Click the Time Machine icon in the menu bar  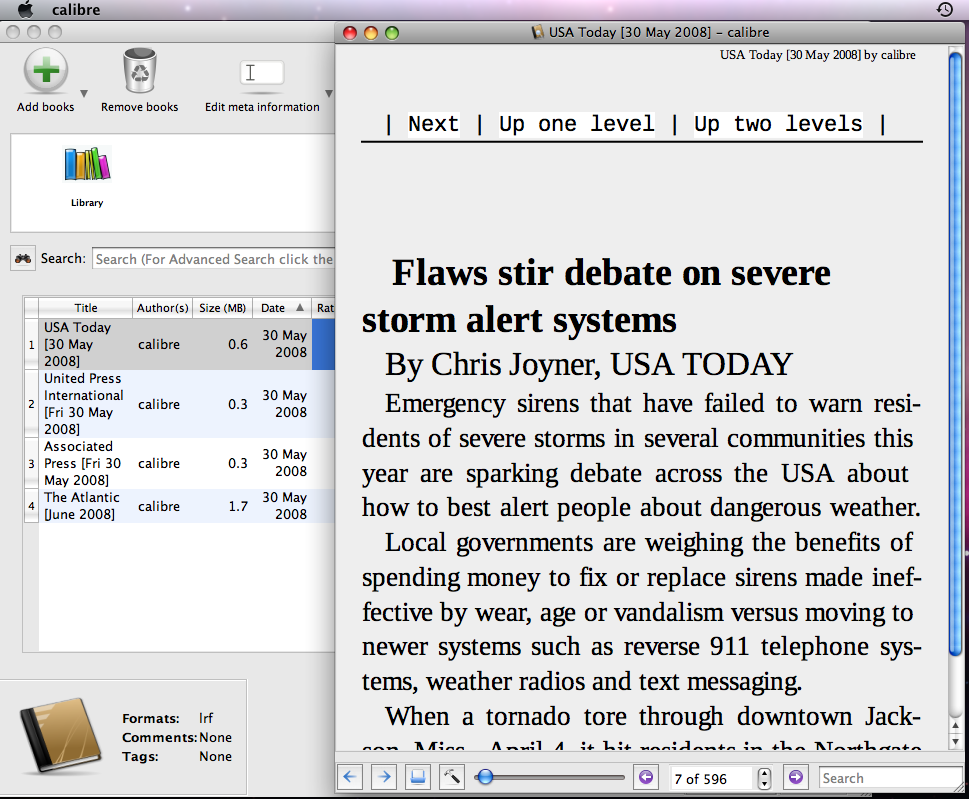point(944,9)
